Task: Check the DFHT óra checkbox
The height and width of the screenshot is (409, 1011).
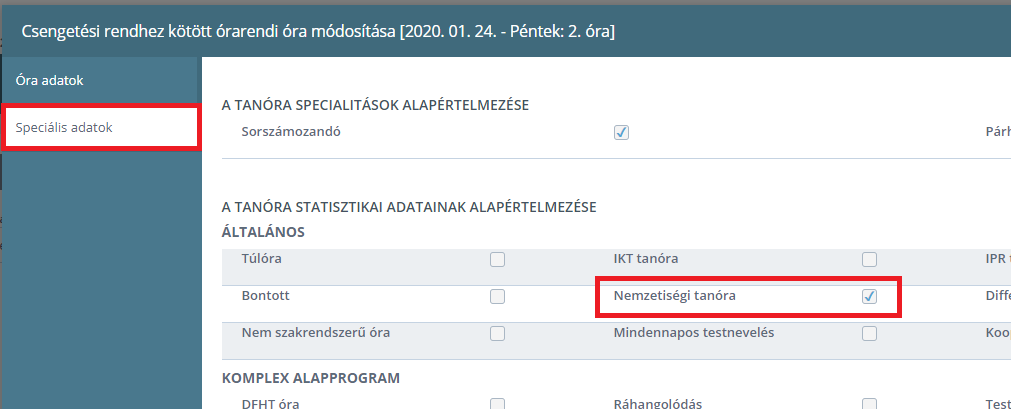Action: click(x=496, y=404)
